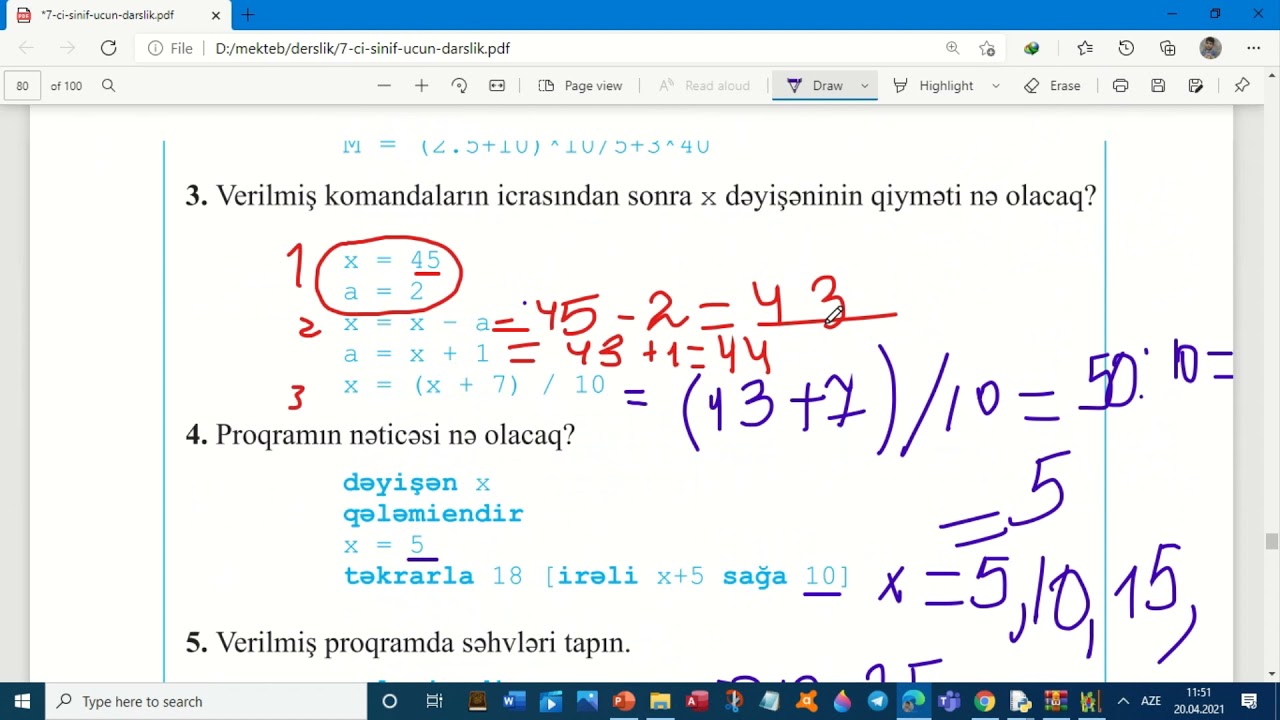Open the Page view options

[580, 86]
